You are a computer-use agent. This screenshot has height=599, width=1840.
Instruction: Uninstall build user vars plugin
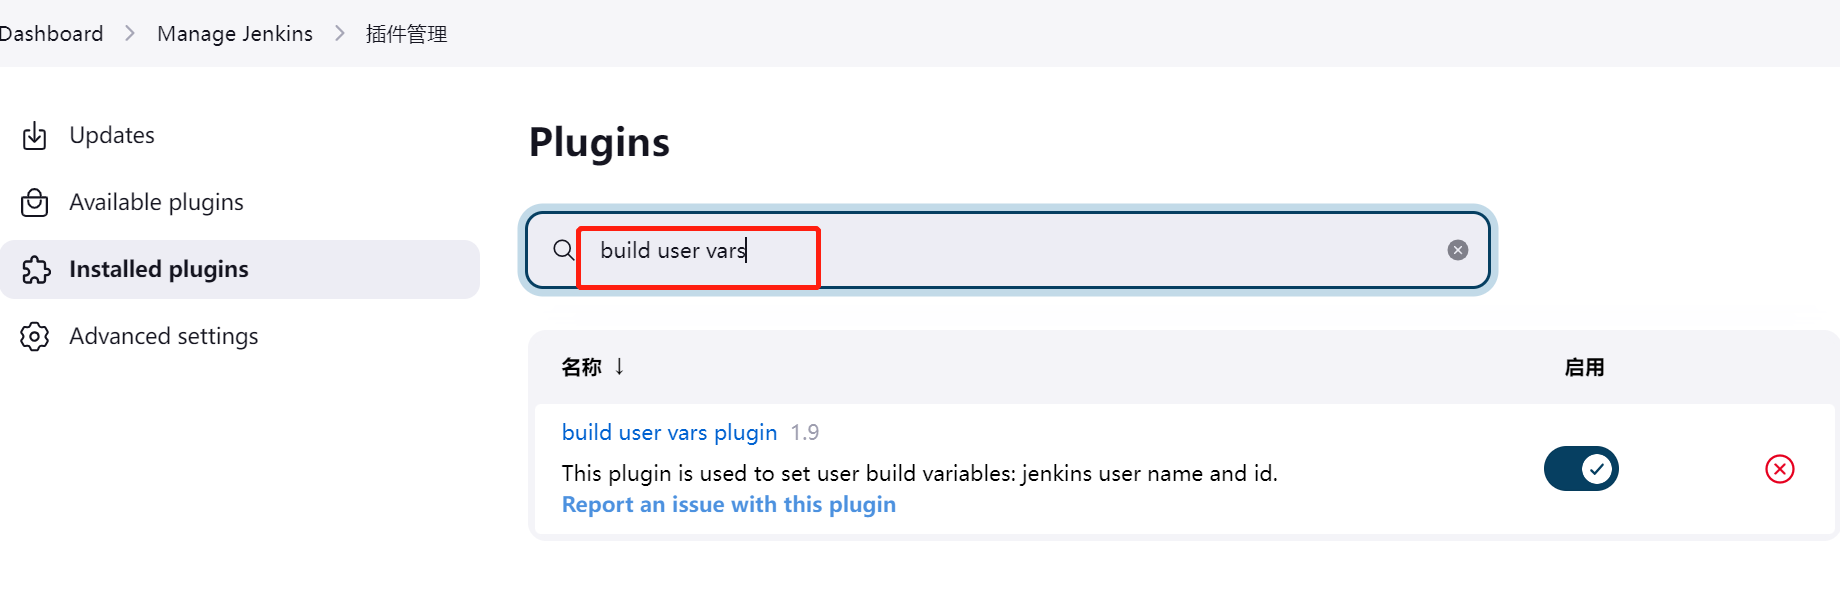pos(1780,469)
